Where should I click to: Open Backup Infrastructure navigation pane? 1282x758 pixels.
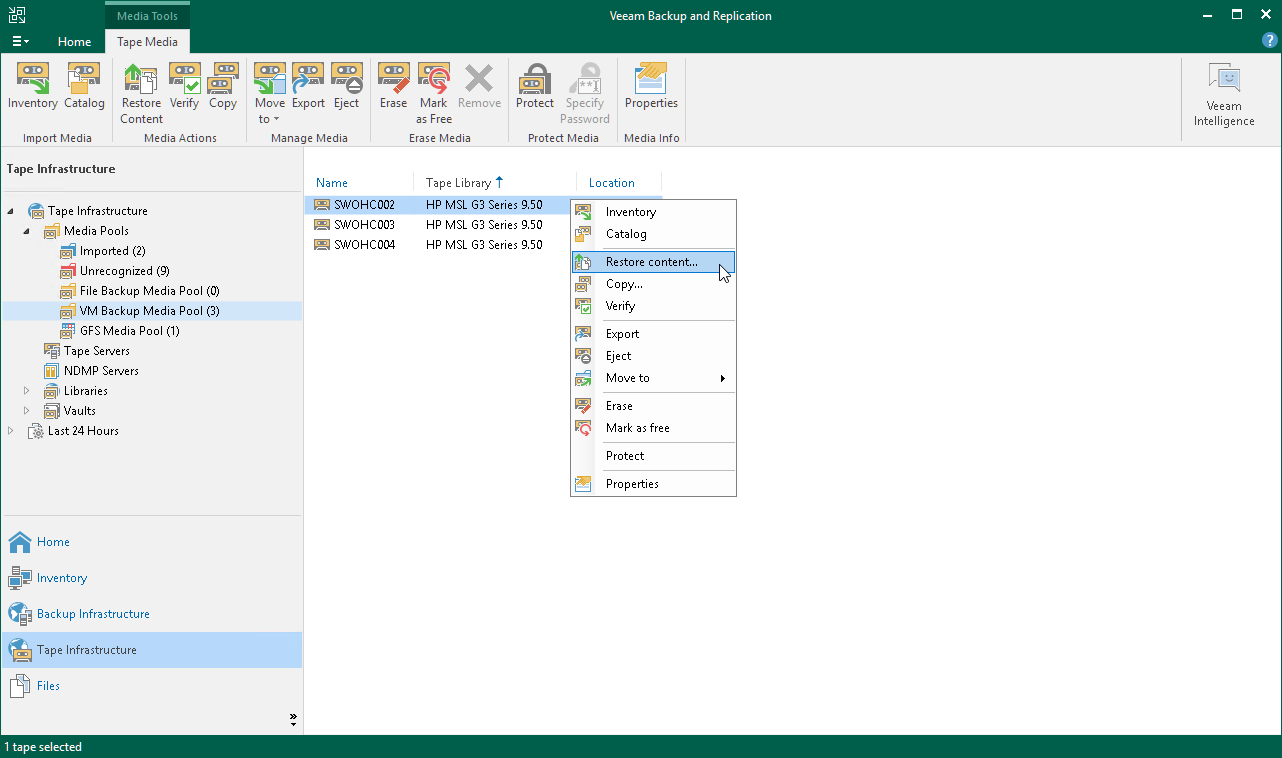coord(151,614)
